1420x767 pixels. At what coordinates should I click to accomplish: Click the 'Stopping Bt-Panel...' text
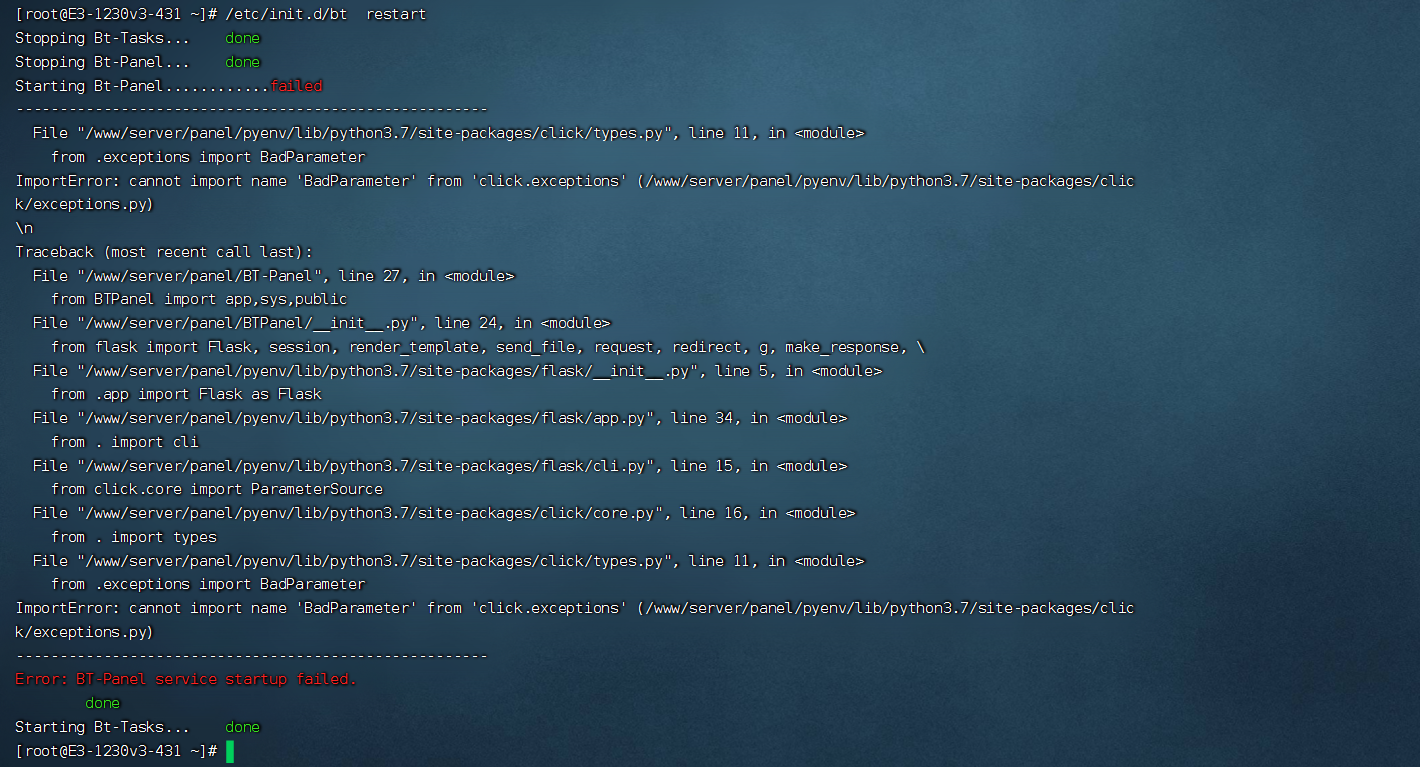[x=102, y=62]
